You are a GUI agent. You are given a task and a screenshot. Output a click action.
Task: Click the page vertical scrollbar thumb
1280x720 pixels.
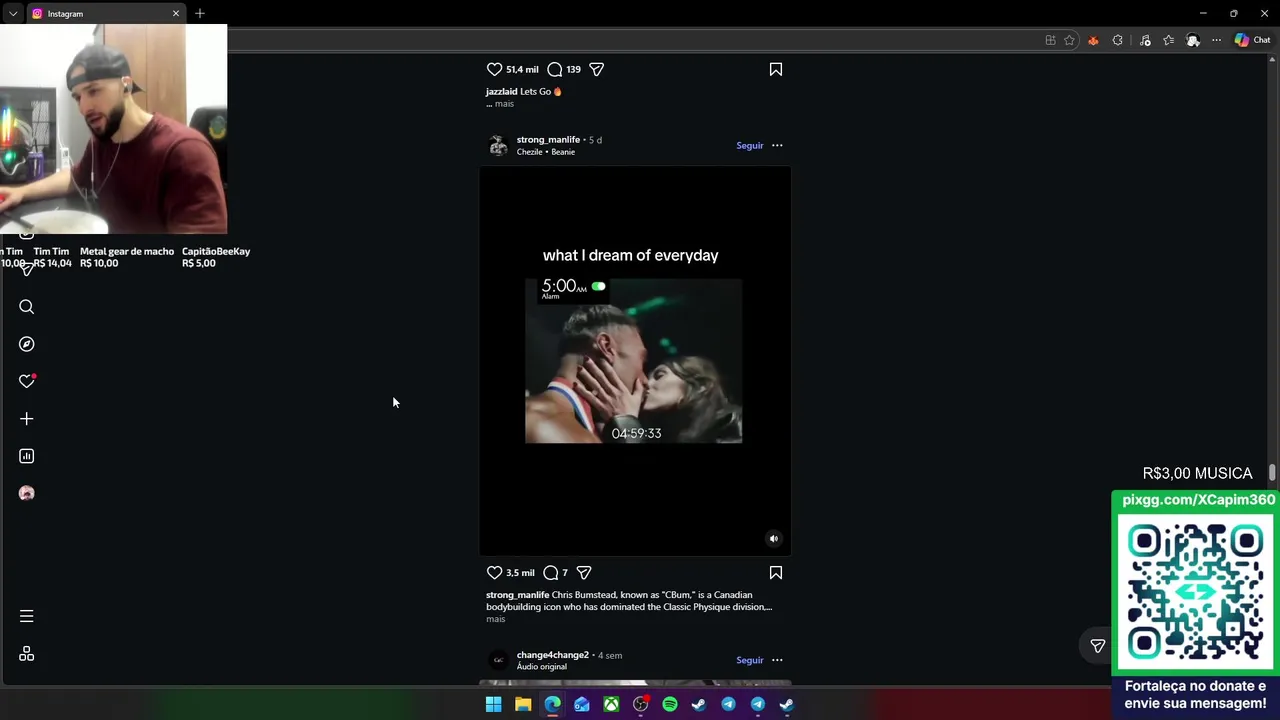tap(1272, 472)
